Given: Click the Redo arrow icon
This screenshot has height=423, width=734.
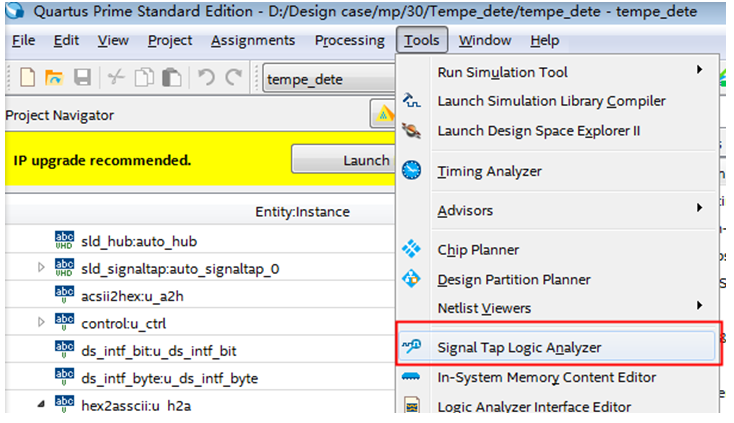Looking at the screenshot, I should (234, 77).
